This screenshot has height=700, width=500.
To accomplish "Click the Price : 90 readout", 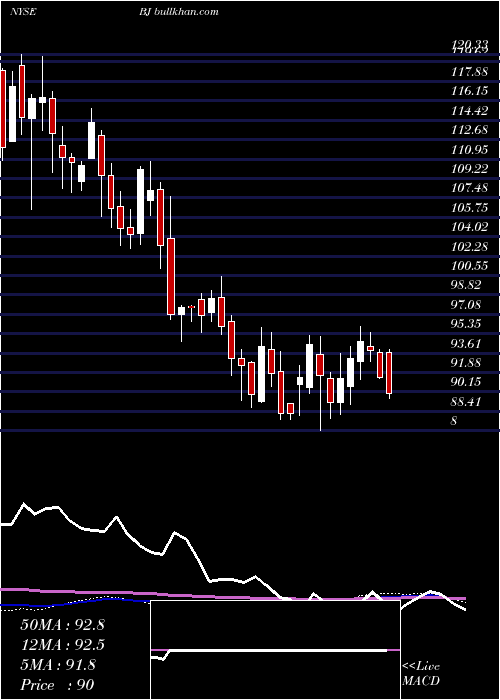I will coord(58,685).
